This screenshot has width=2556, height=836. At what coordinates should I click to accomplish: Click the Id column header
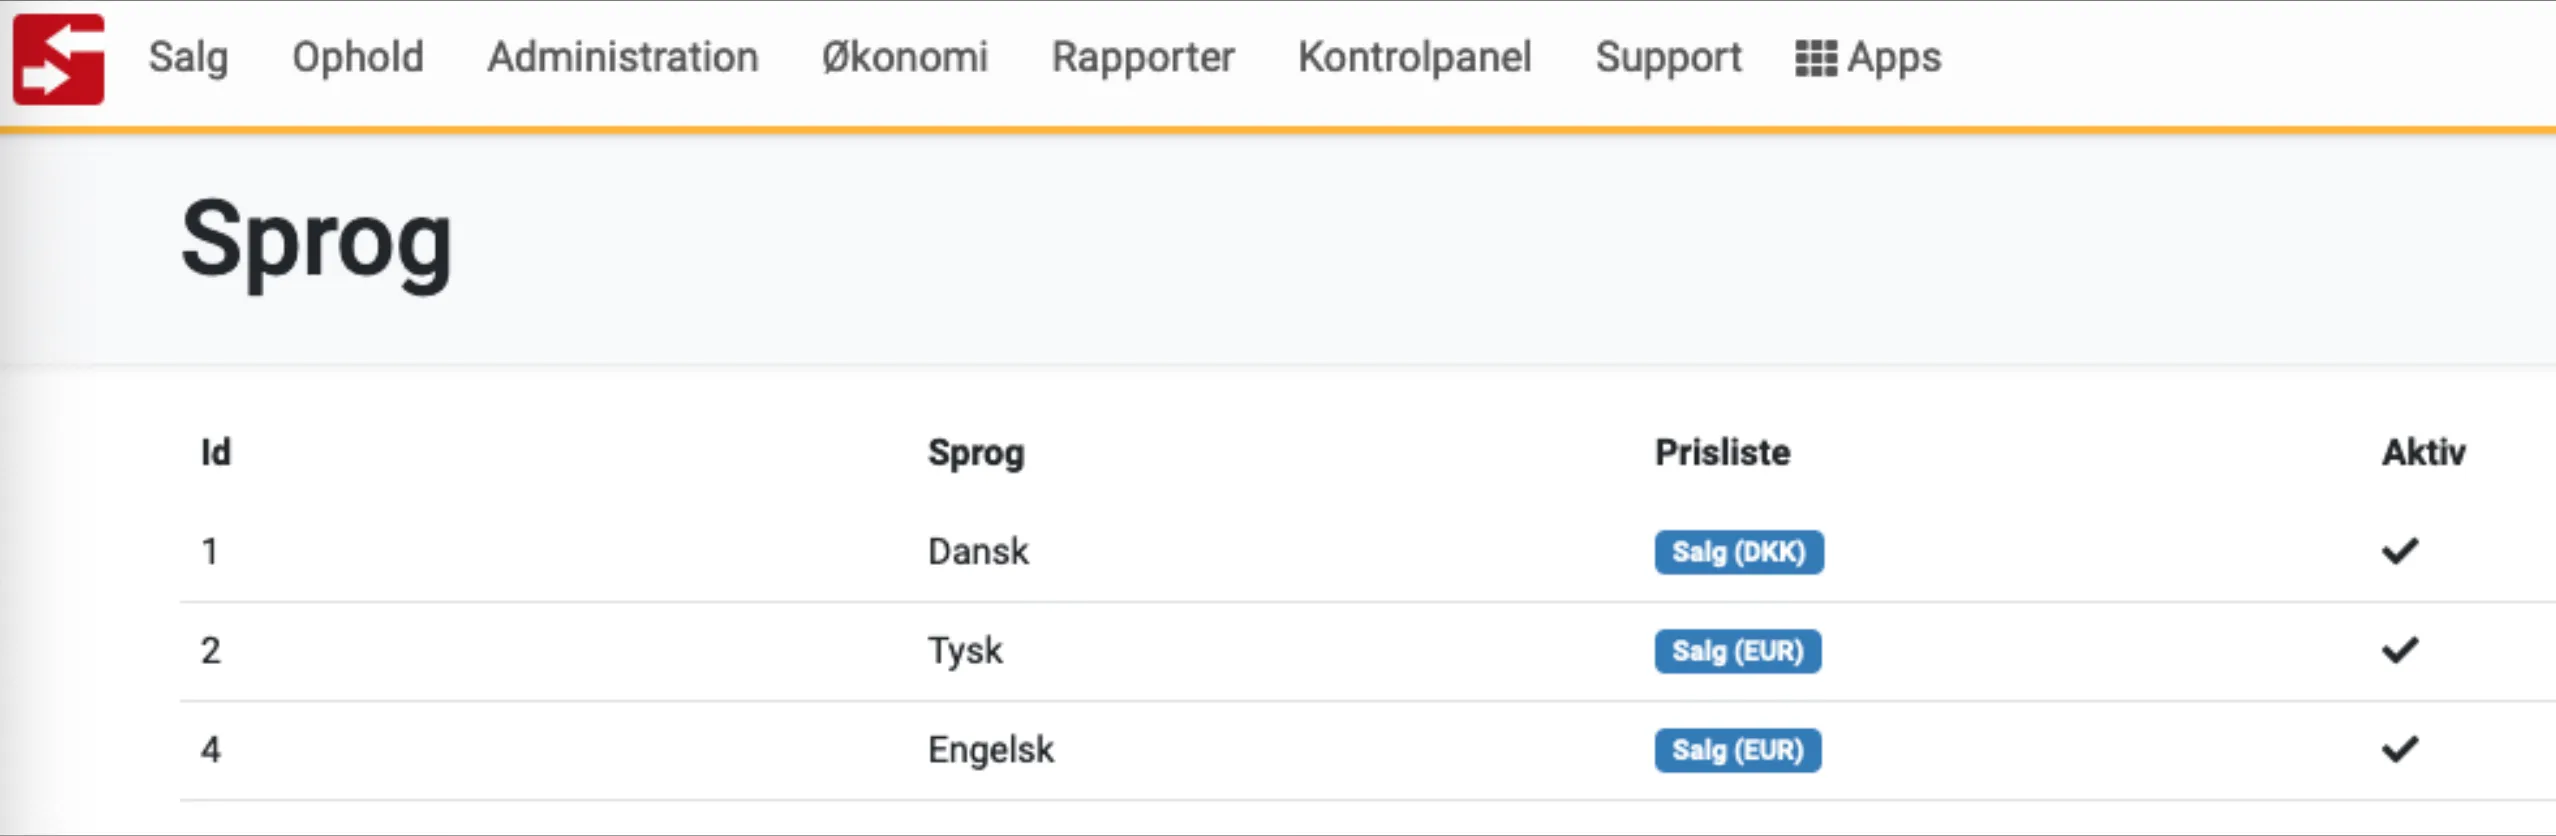click(x=215, y=452)
